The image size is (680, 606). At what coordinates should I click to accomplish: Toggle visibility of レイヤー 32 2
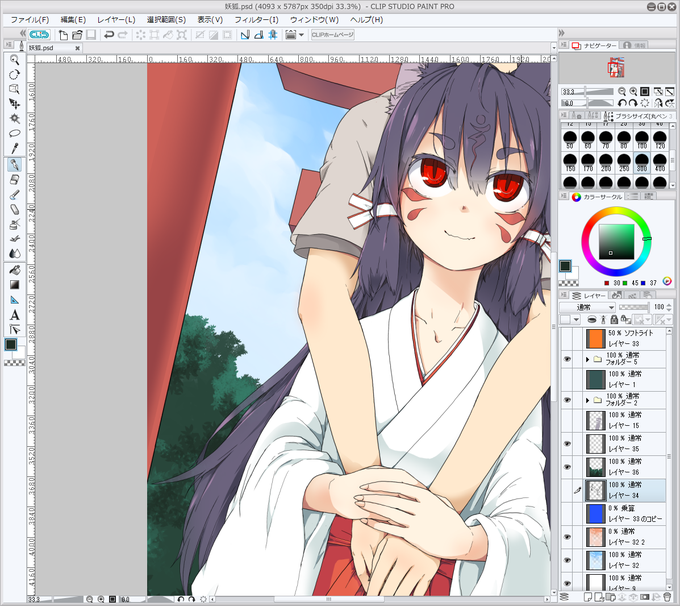[567, 537]
